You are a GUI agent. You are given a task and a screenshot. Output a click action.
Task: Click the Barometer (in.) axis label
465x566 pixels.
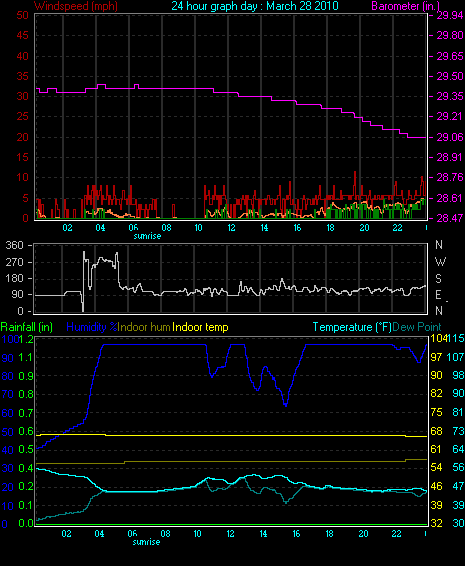pos(405,6)
